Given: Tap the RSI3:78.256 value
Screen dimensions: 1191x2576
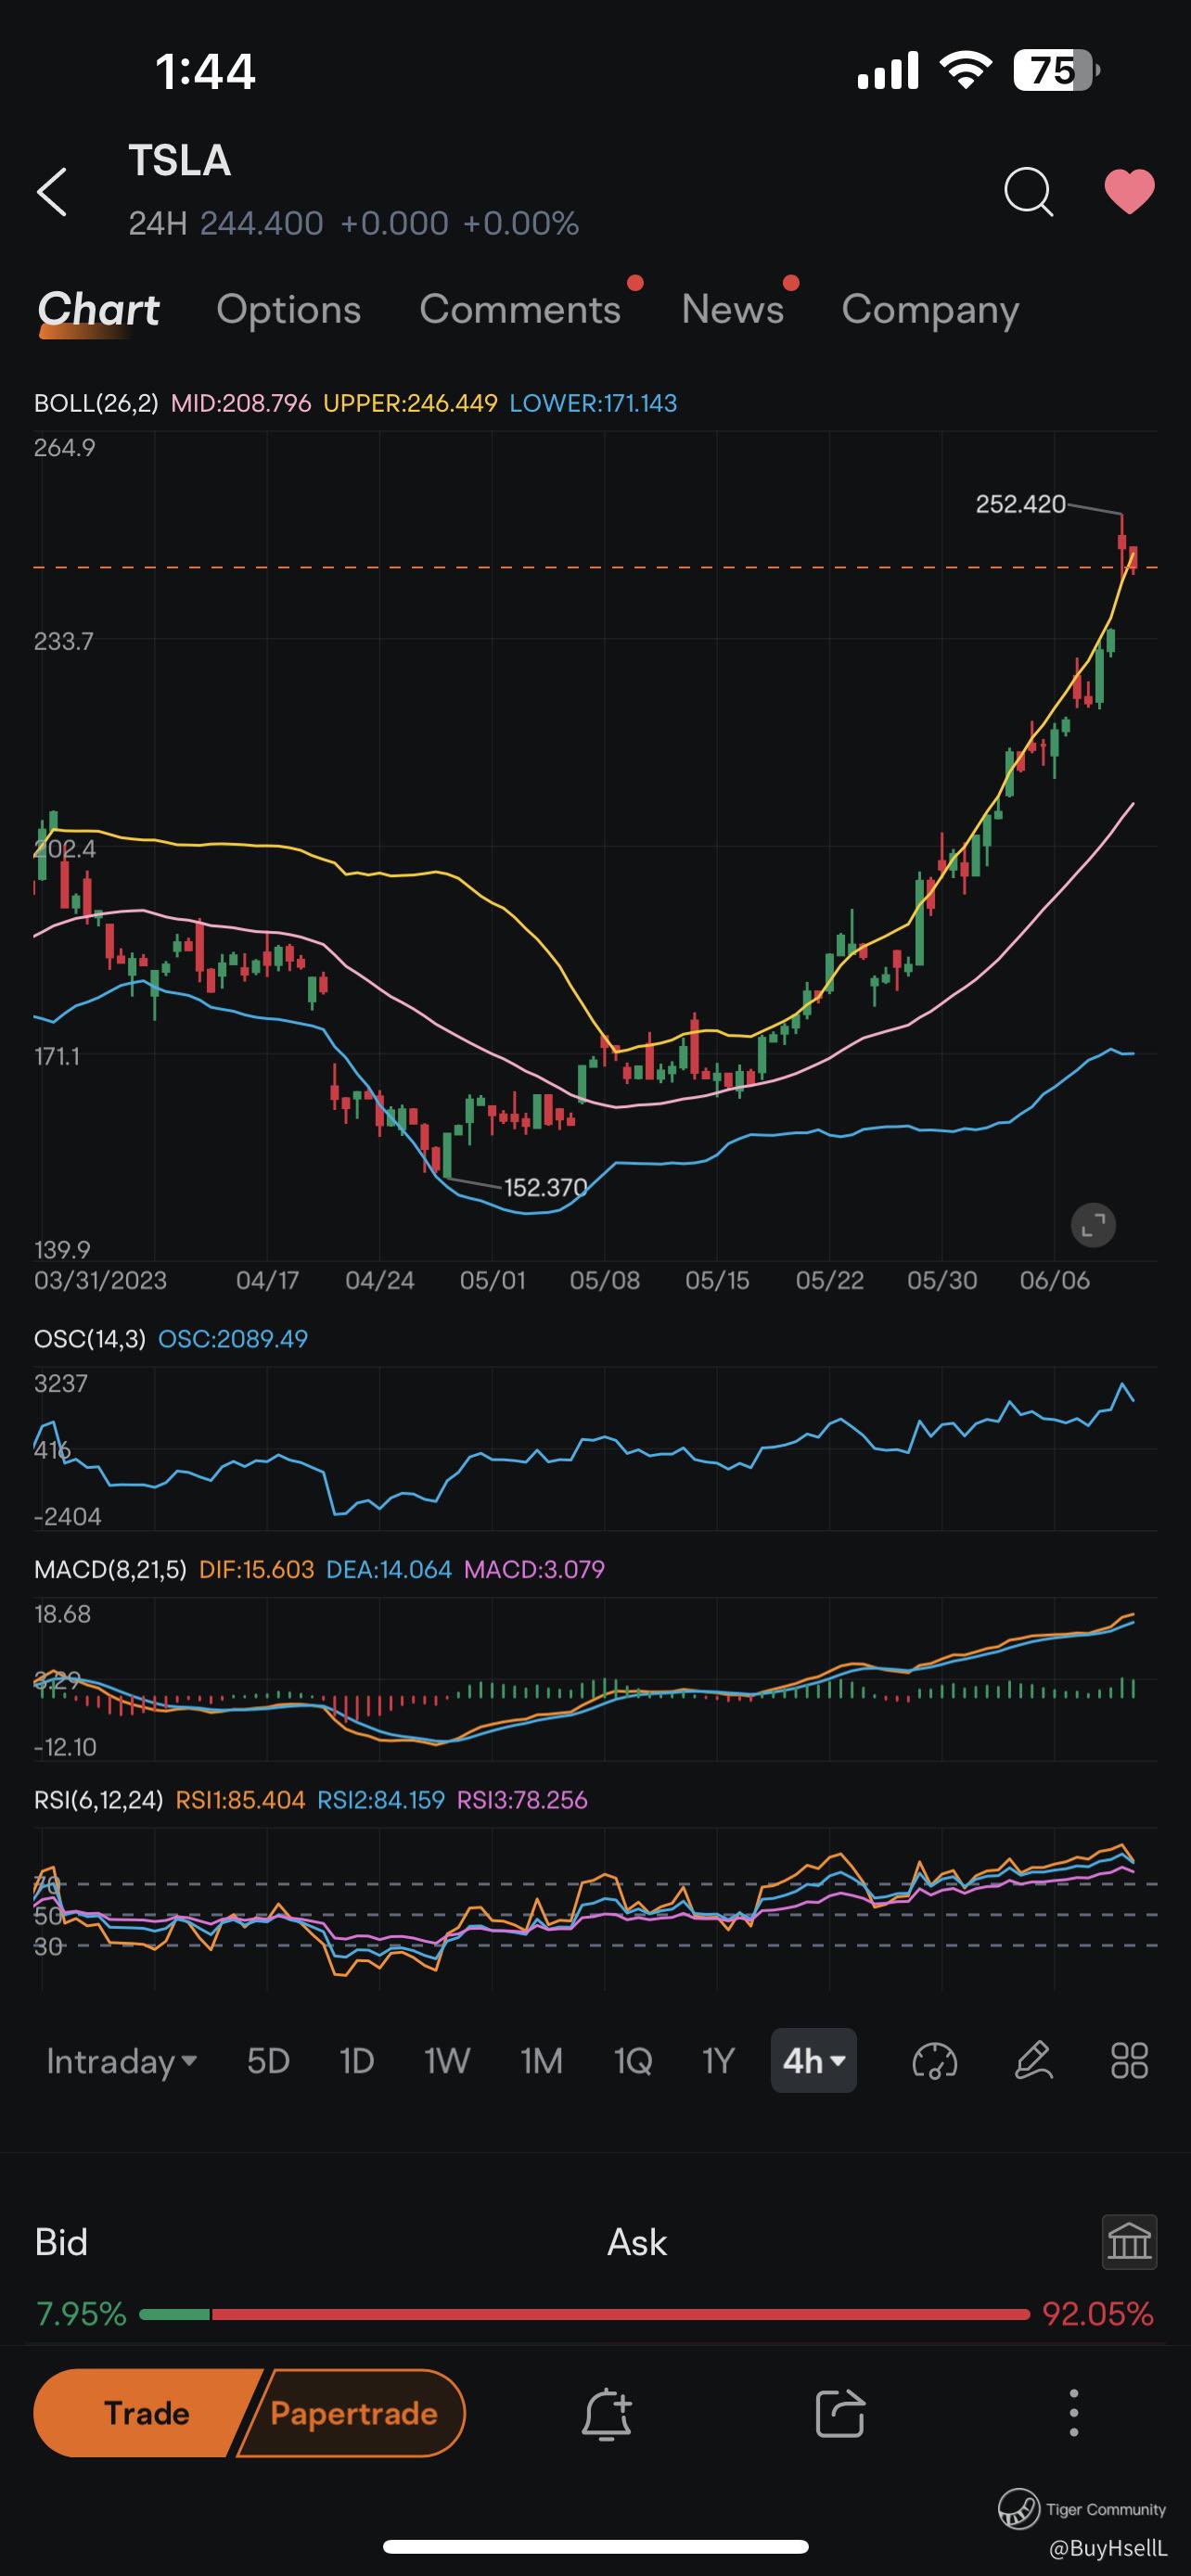Looking at the screenshot, I should click(522, 1800).
